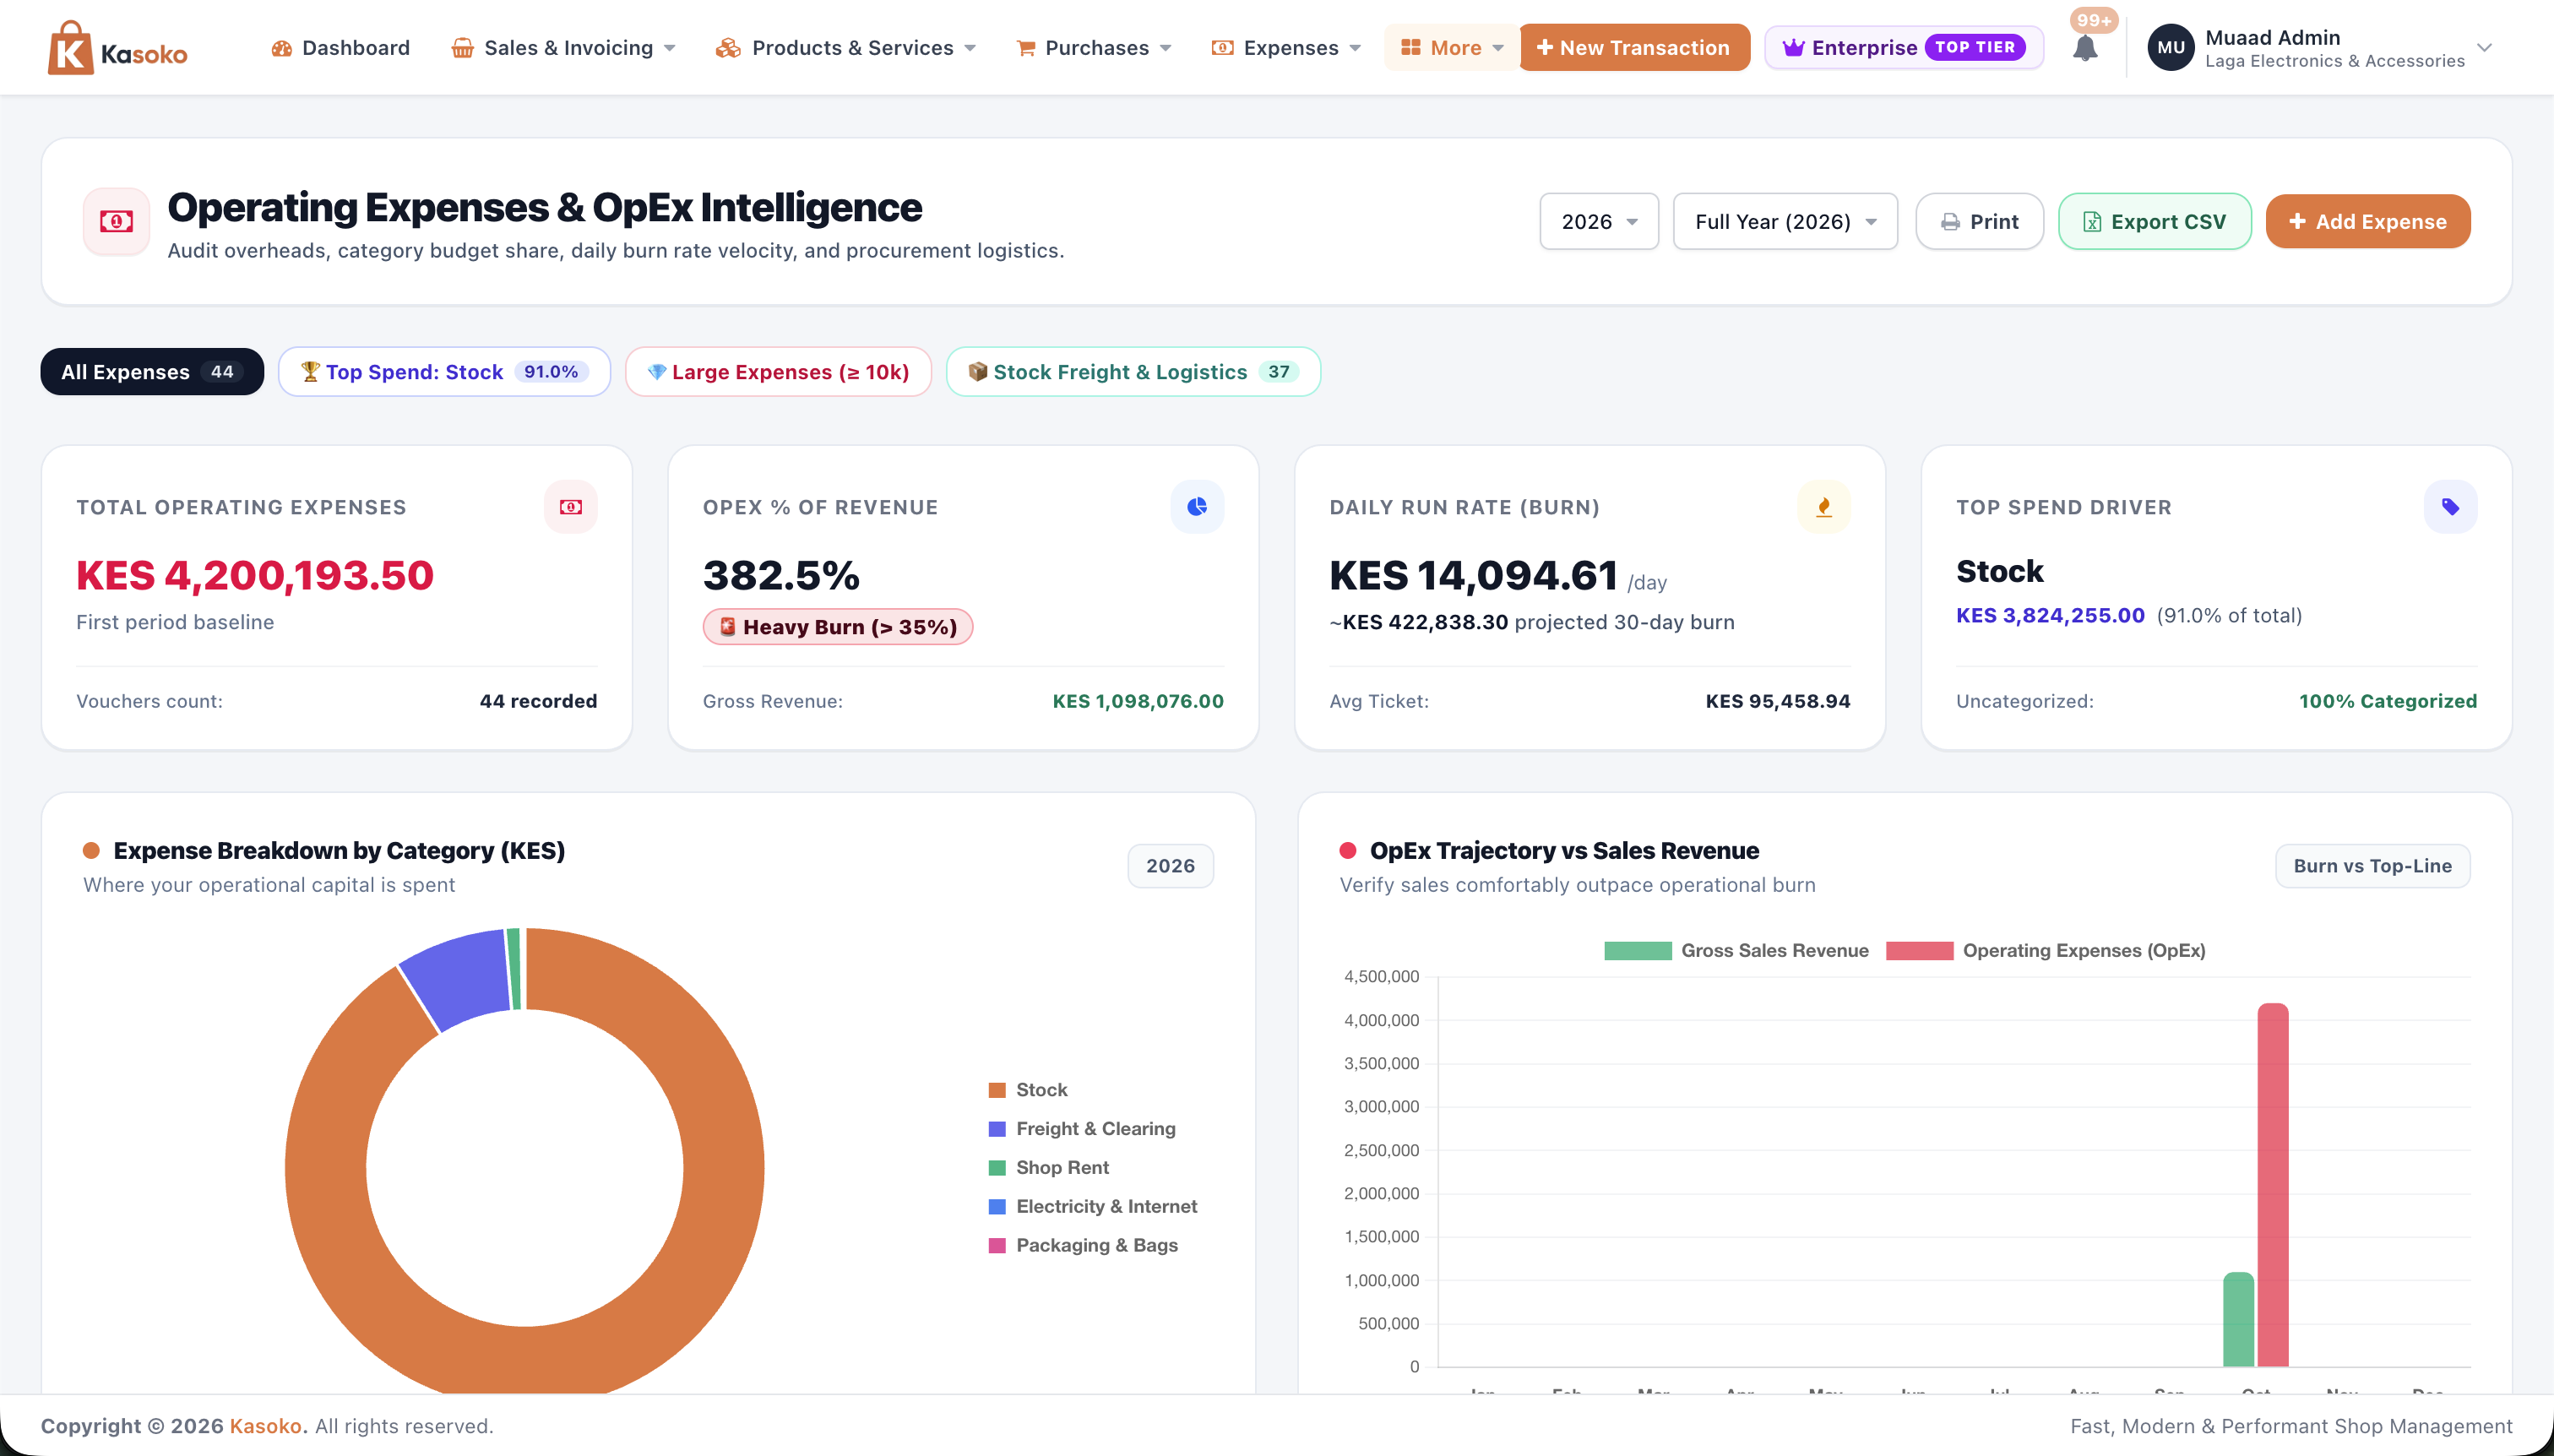Open the notifications bell icon
Screen dimensions: 2554x1456
click(x=2085, y=49)
